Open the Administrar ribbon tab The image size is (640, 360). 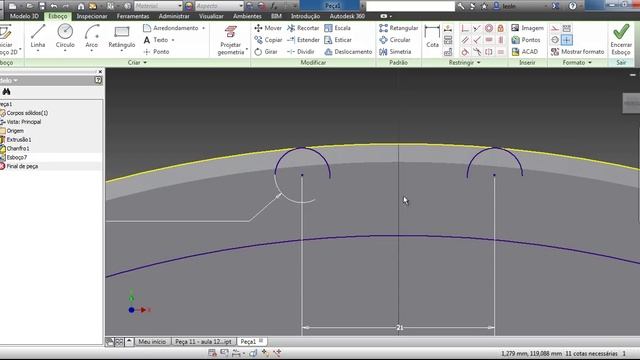[174, 16]
